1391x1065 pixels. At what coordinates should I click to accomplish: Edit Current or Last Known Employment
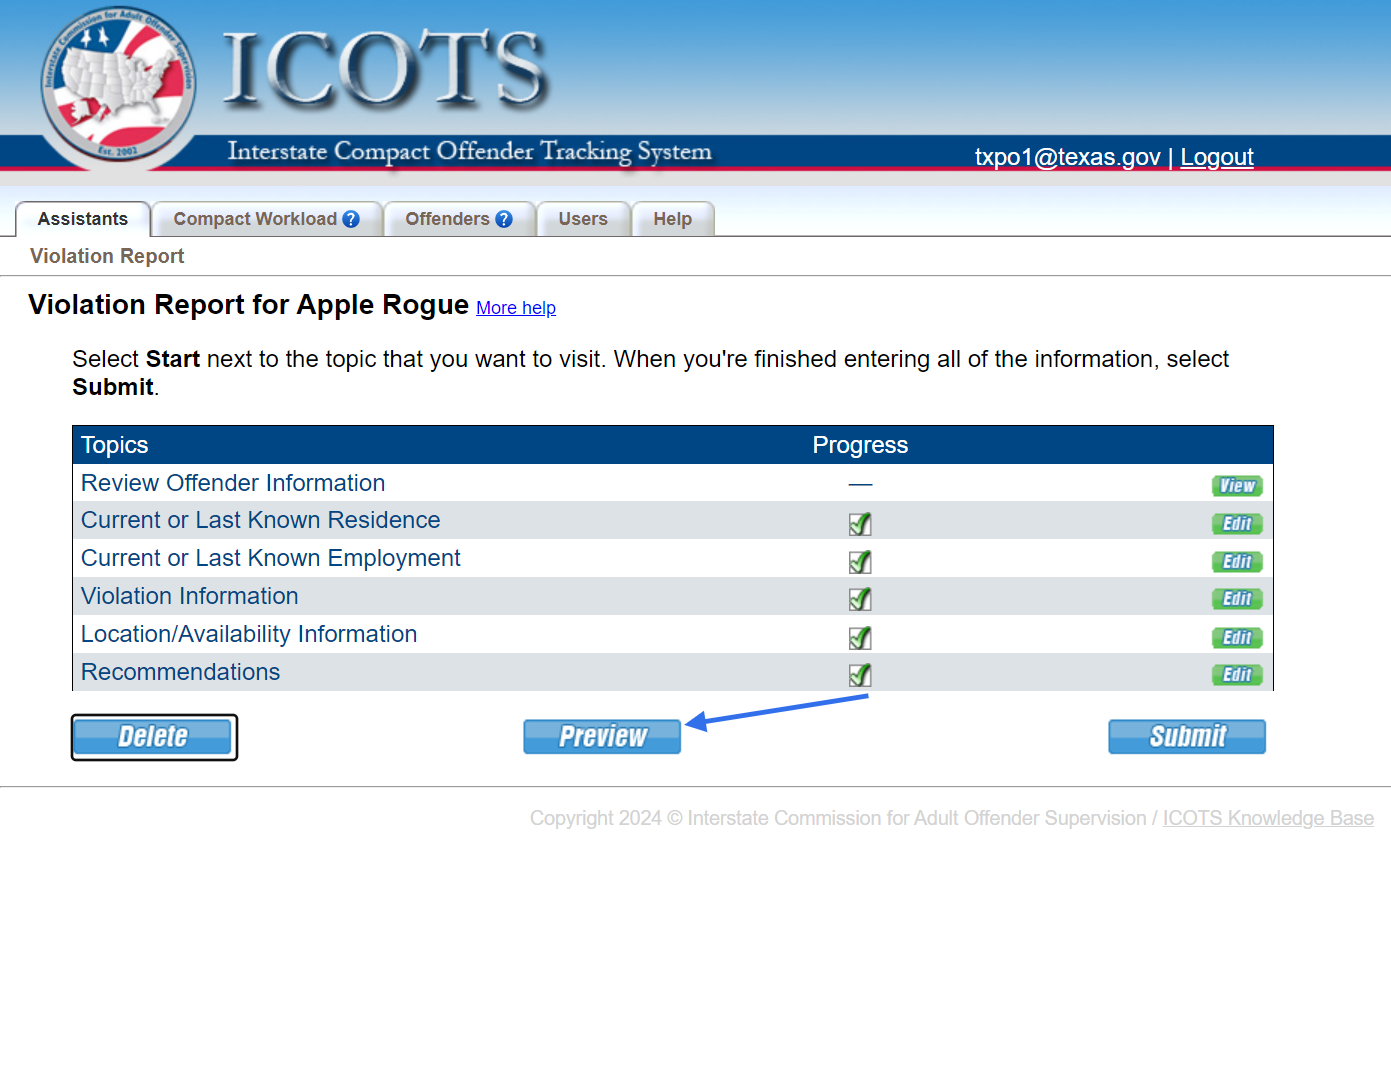click(x=1237, y=562)
